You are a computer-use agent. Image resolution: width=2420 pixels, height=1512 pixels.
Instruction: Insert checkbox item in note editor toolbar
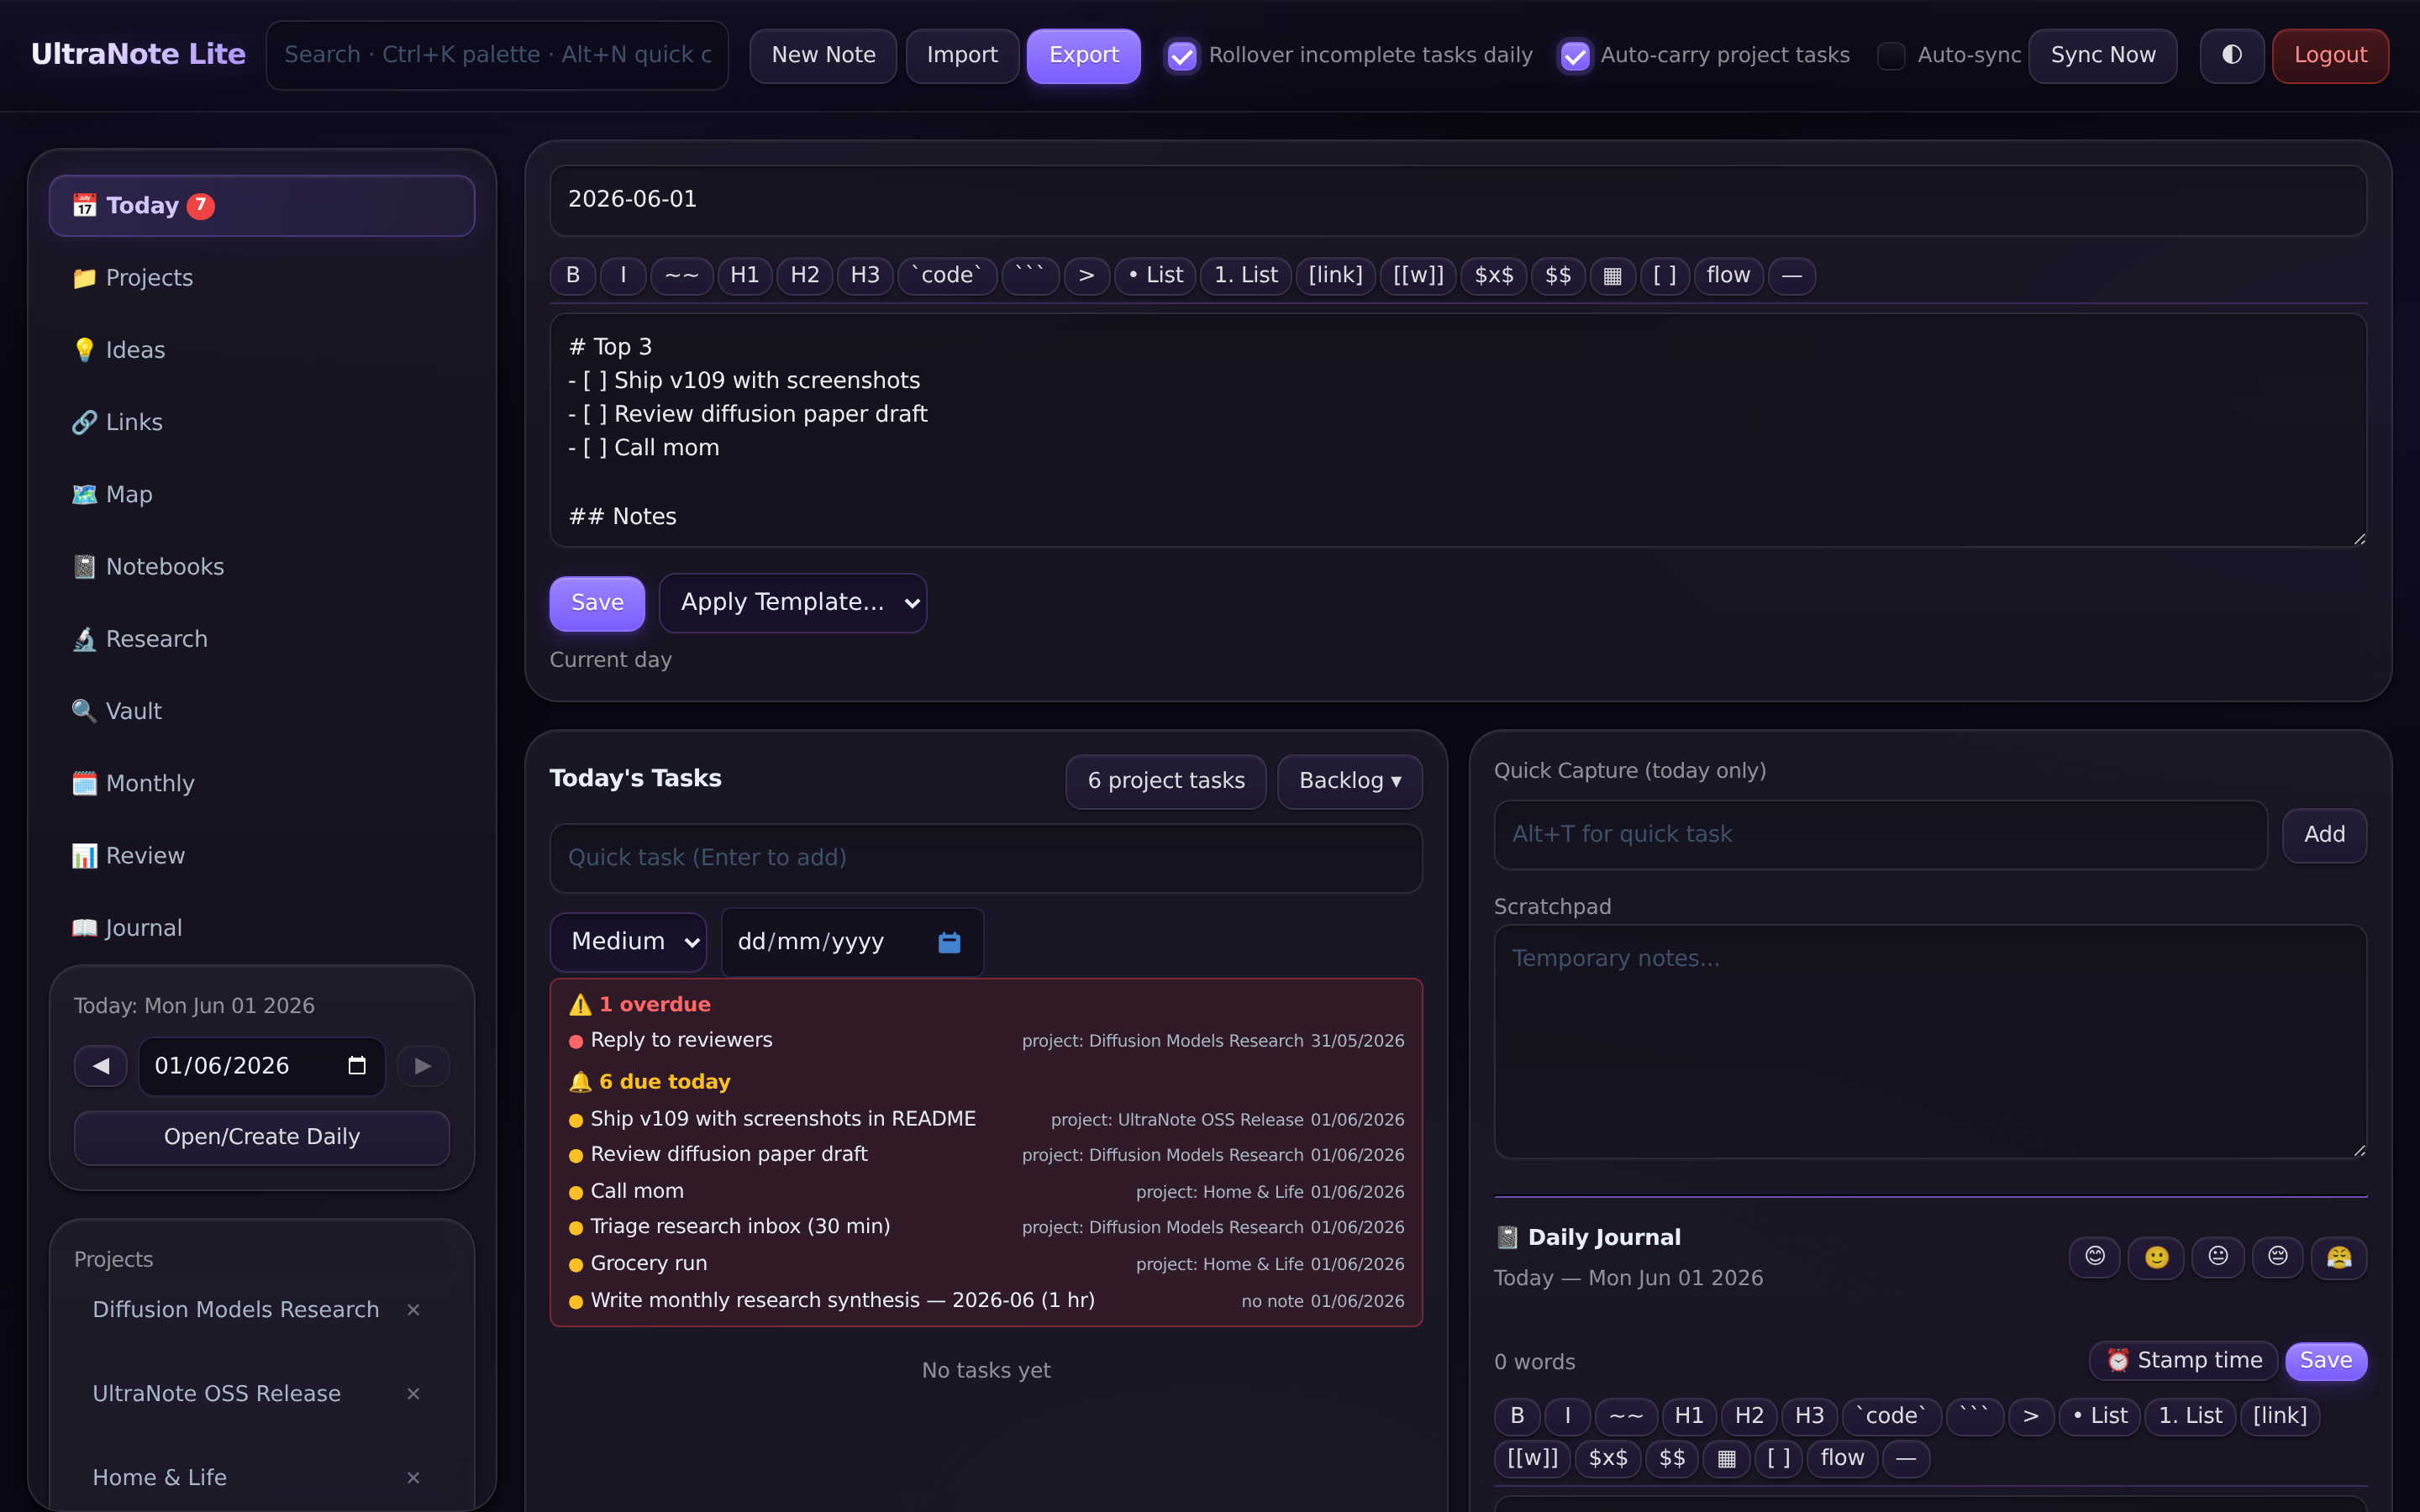click(x=1665, y=275)
